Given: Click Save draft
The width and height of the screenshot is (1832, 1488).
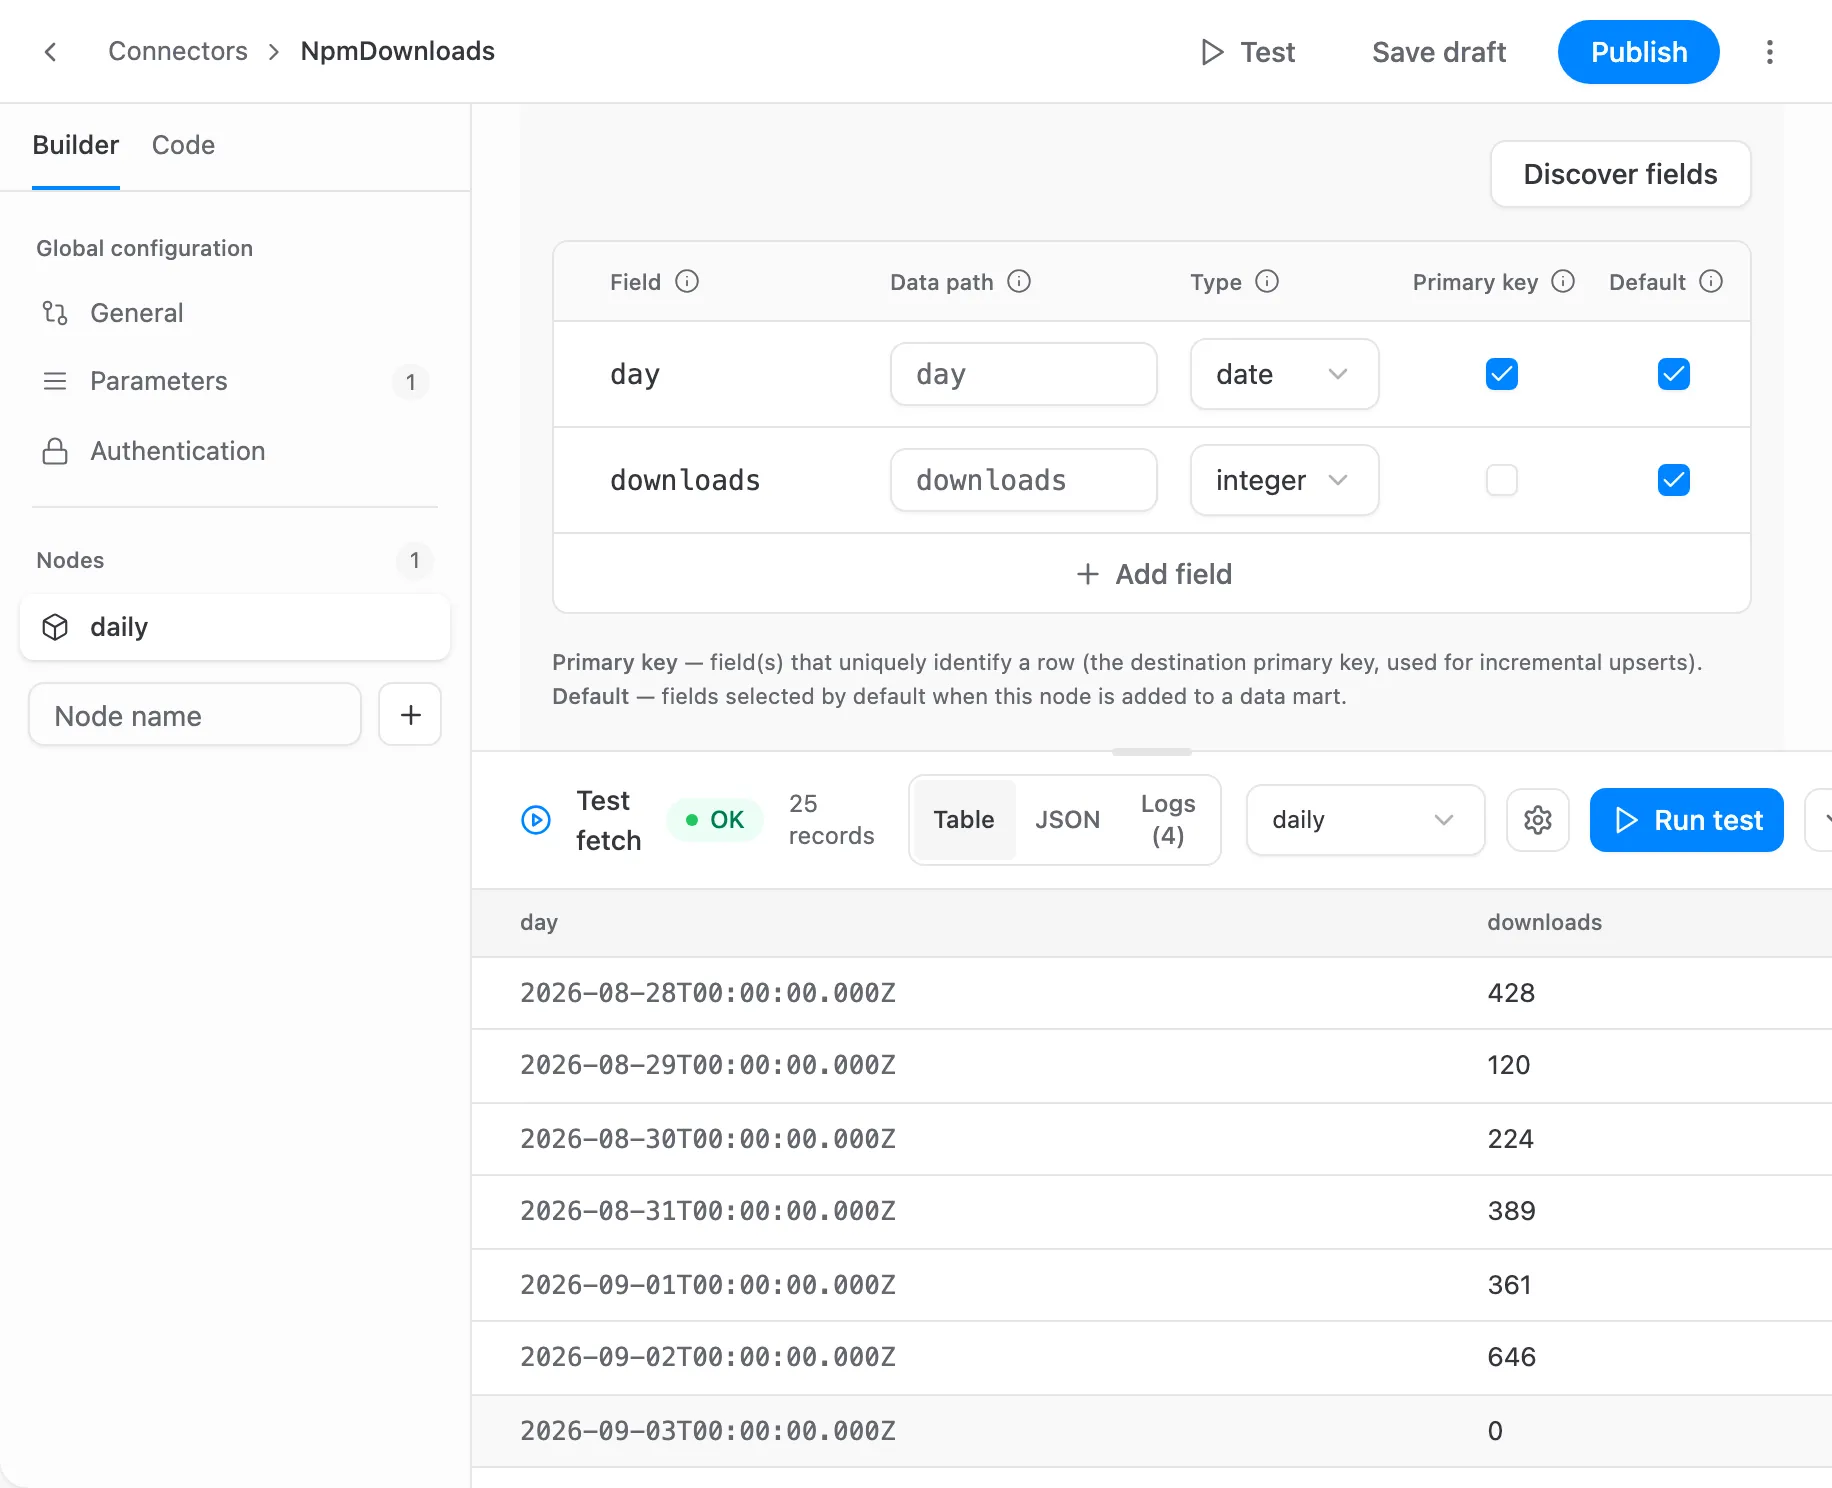Looking at the screenshot, I should pos(1439,52).
